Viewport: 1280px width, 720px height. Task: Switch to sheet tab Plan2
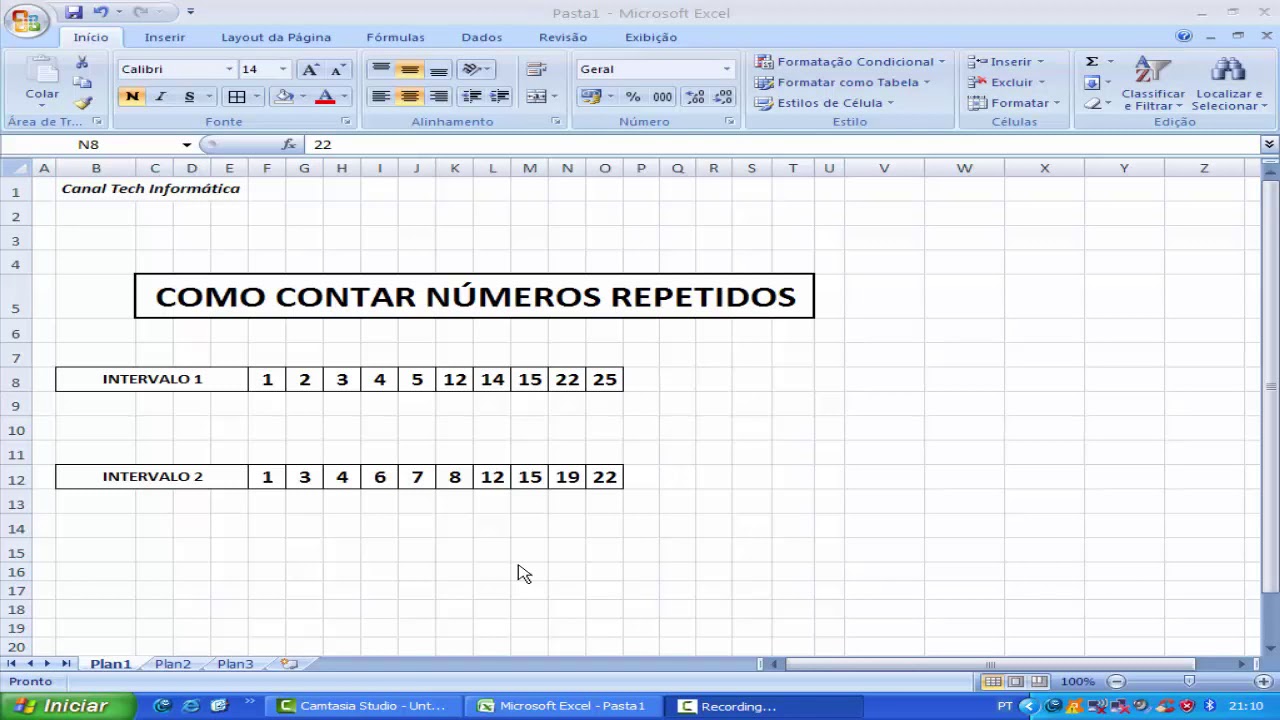pos(172,664)
